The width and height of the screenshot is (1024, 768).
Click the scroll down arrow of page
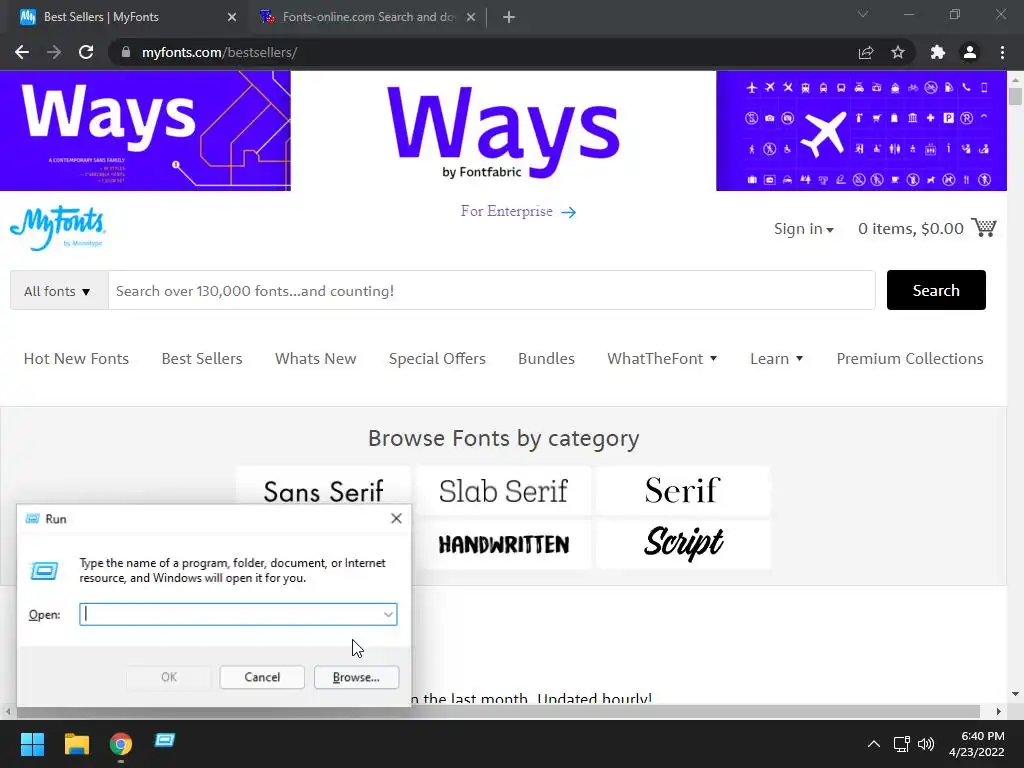[x=1015, y=694]
